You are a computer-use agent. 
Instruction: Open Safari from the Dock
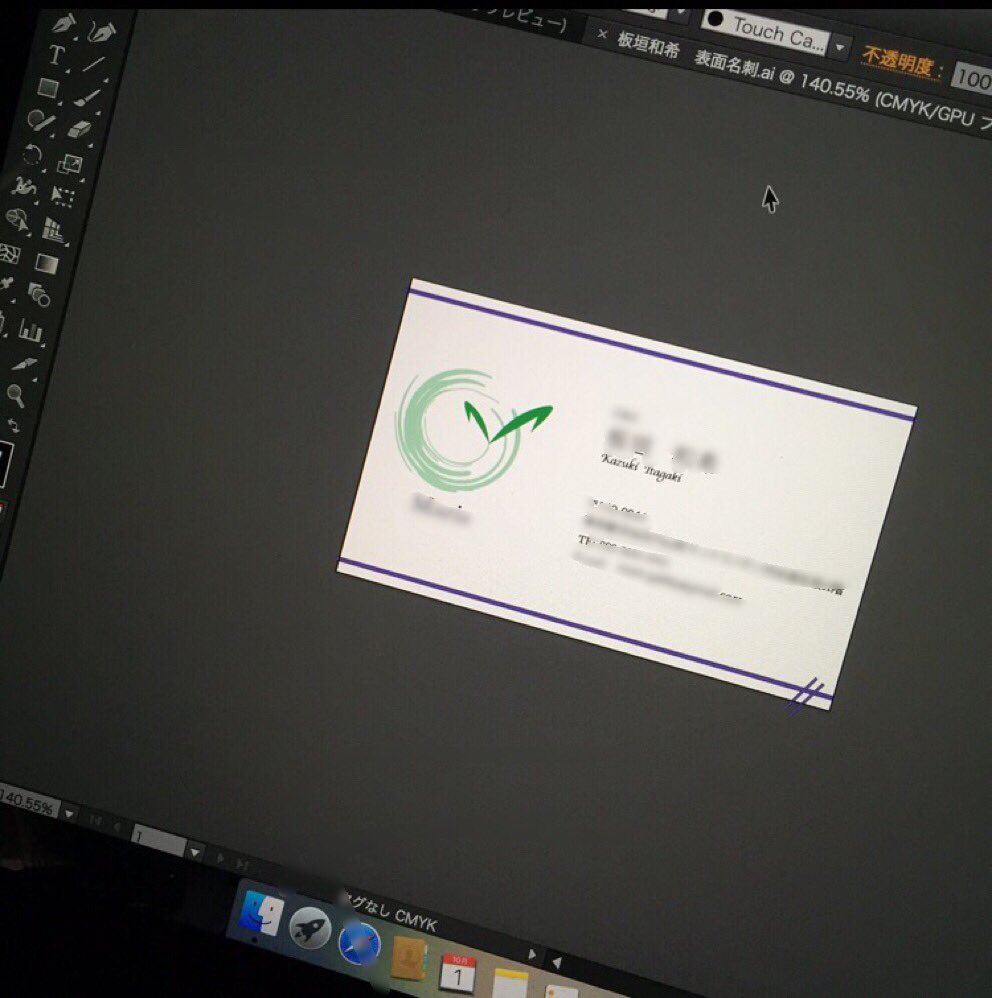360,944
